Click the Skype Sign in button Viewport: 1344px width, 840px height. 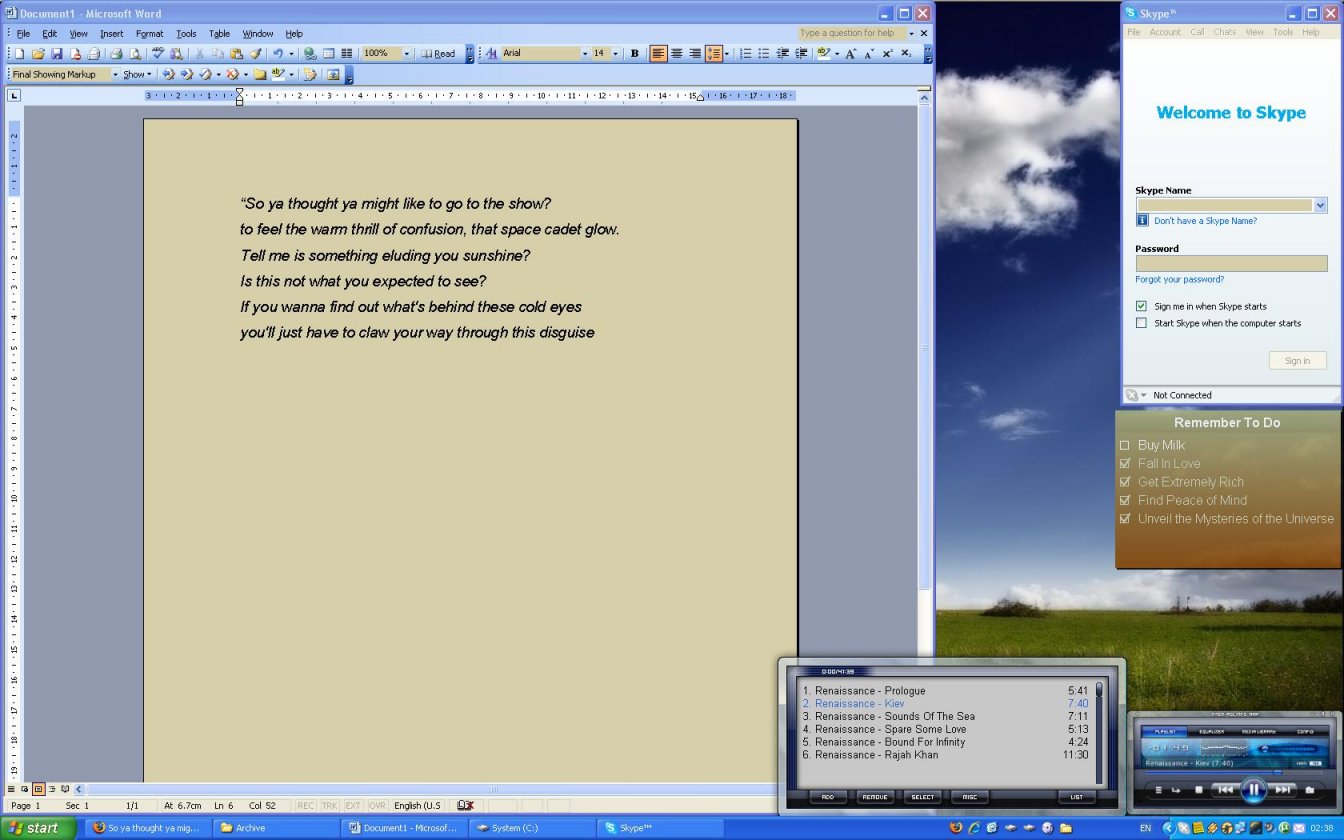[1297, 361]
